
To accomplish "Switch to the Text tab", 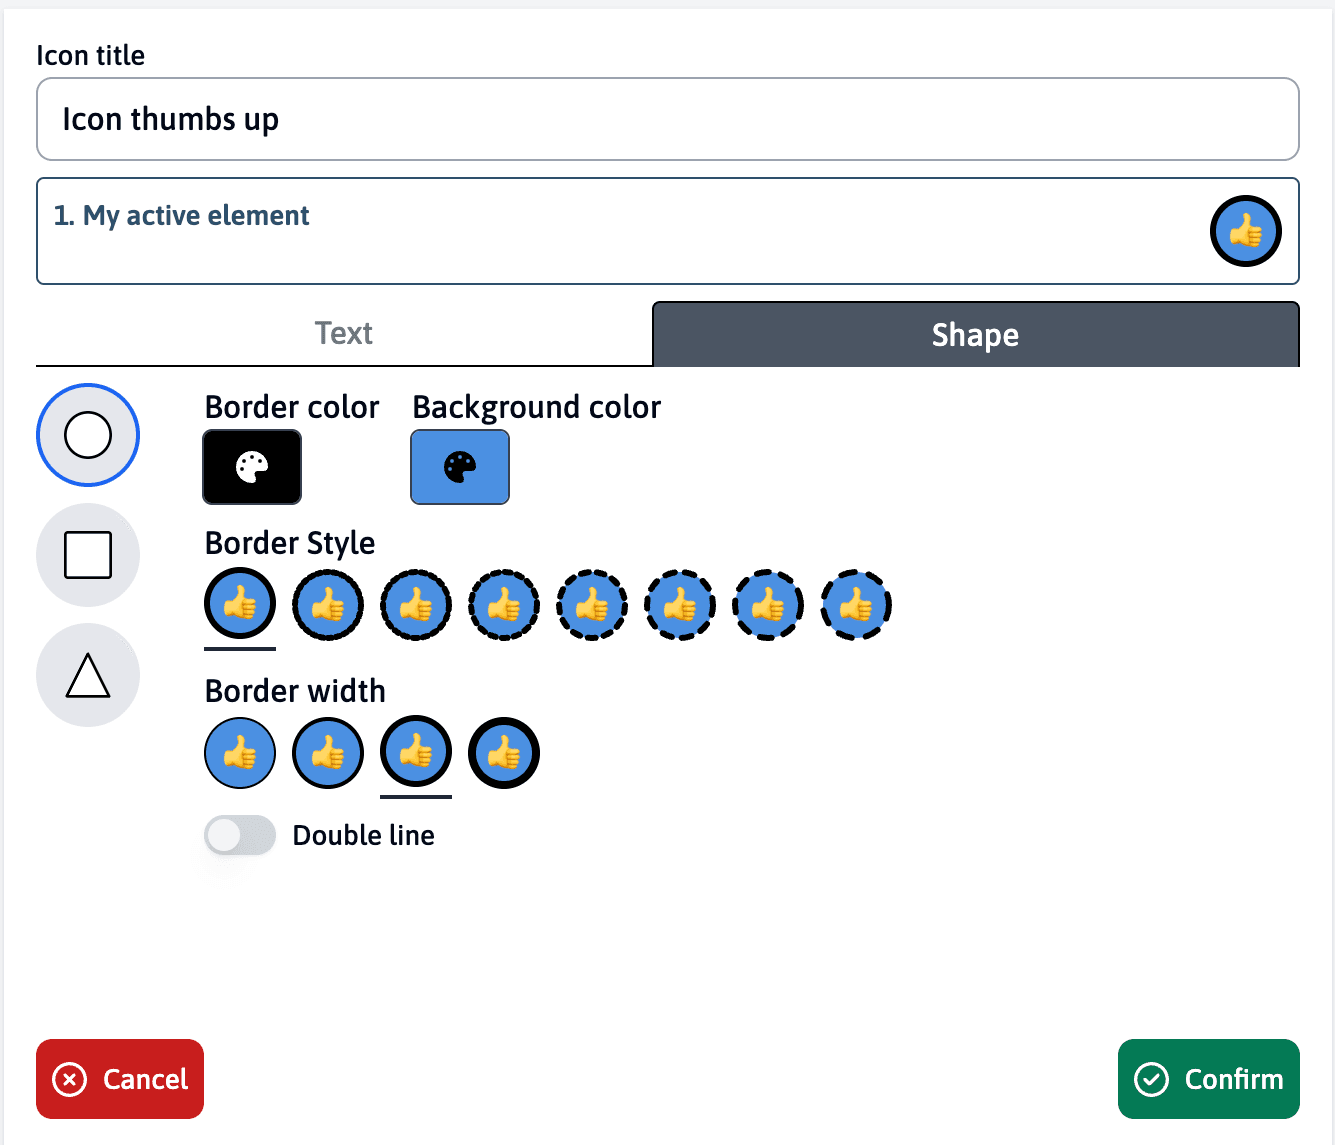I will pos(343,333).
